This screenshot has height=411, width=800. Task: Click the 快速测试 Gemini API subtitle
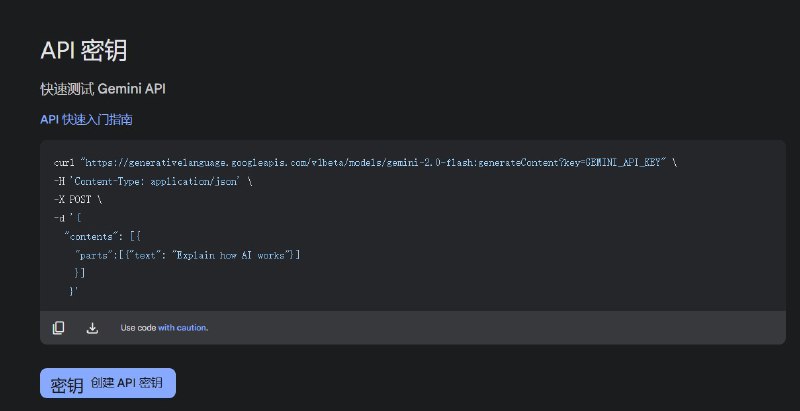point(103,89)
